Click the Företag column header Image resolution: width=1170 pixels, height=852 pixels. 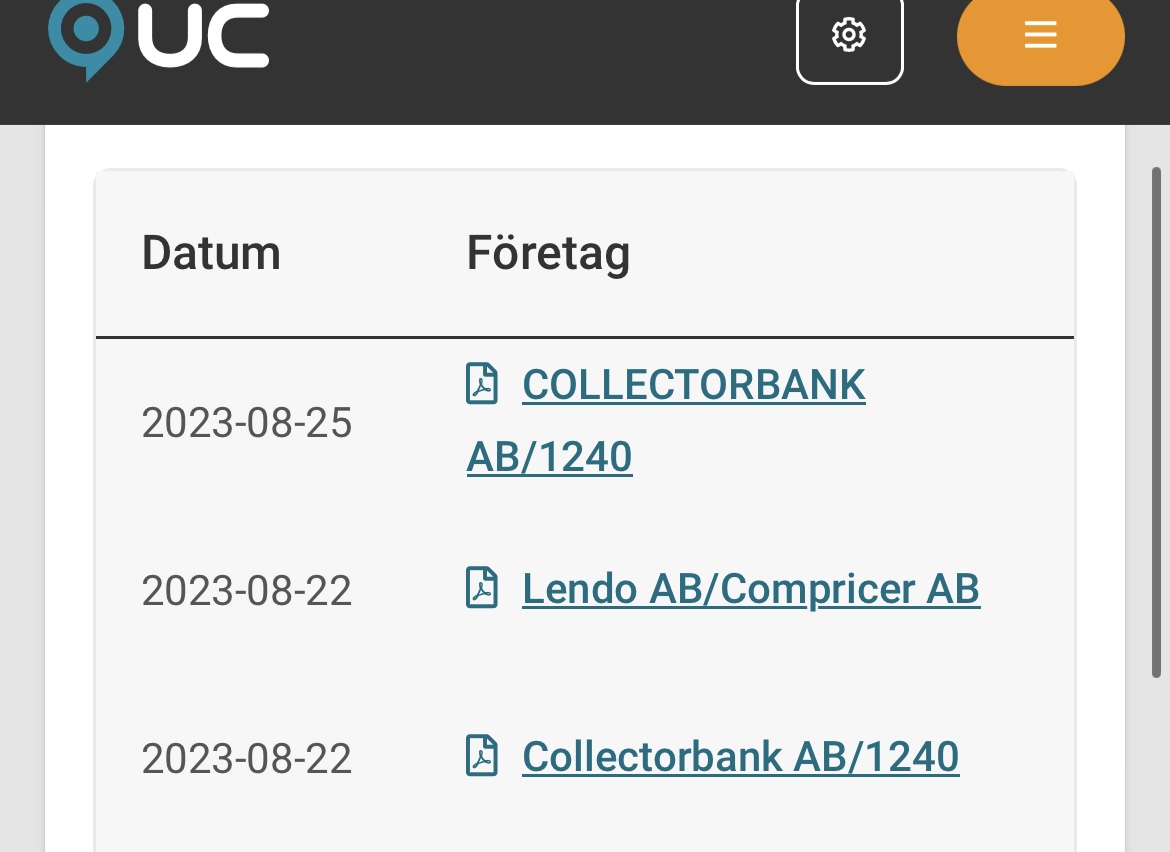click(548, 254)
